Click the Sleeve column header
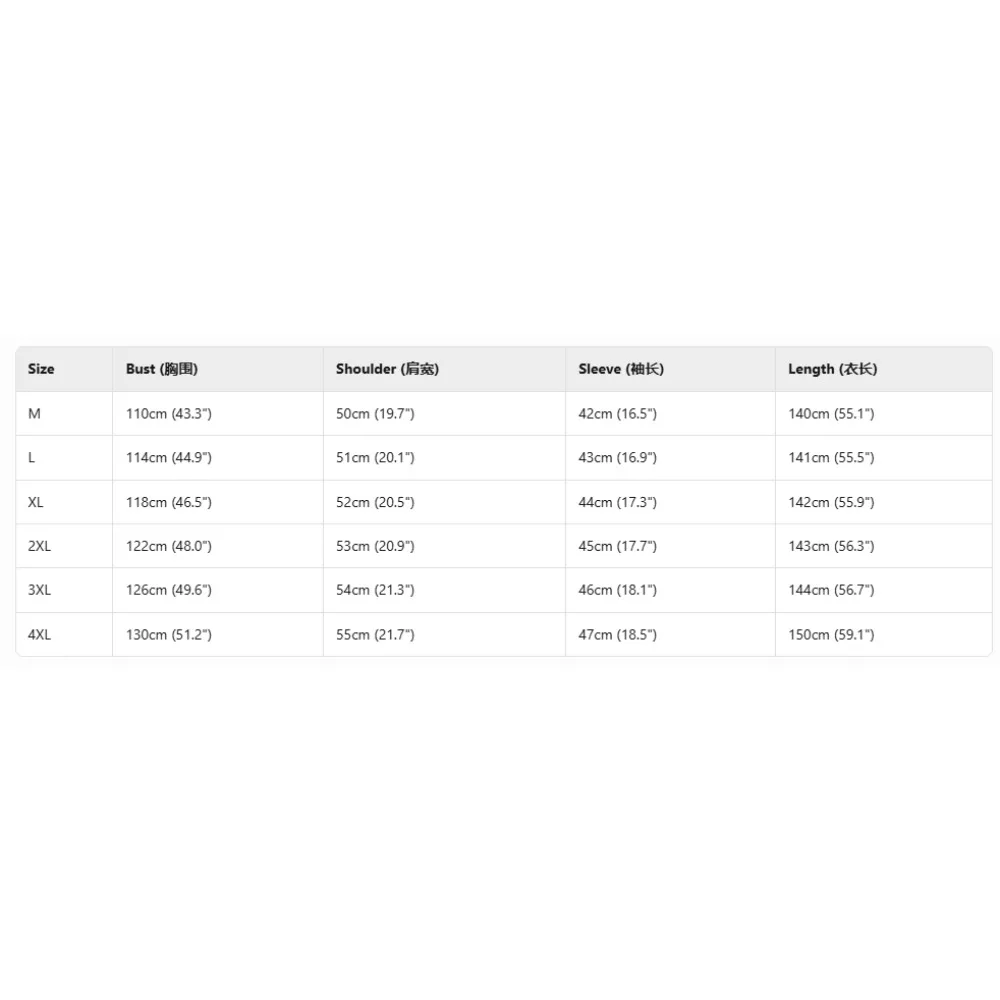Image resolution: width=1000 pixels, height=1000 pixels. tap(620, 369)
